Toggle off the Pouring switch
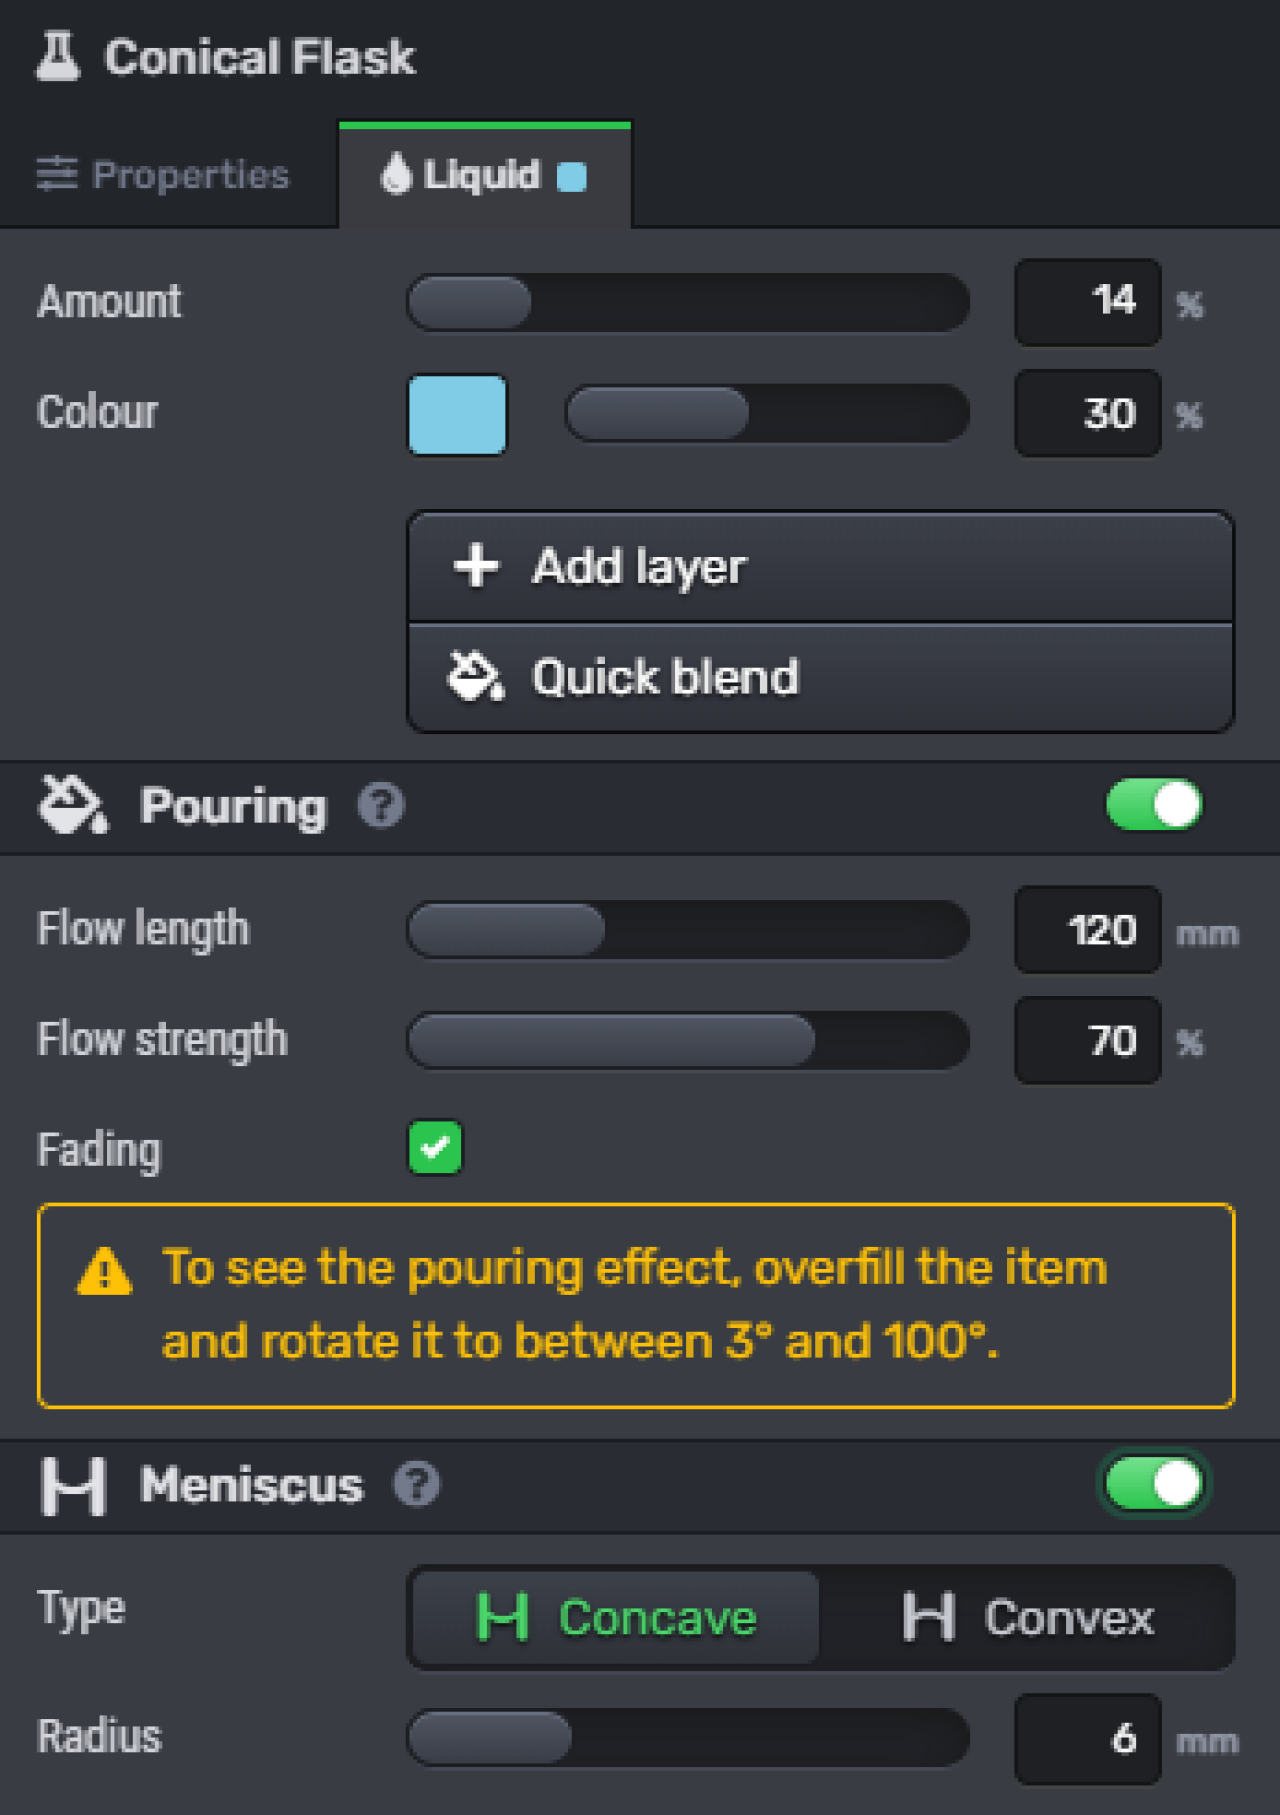The height and width of the screenshot is (1815, 1280). [x=1154, y=805]
